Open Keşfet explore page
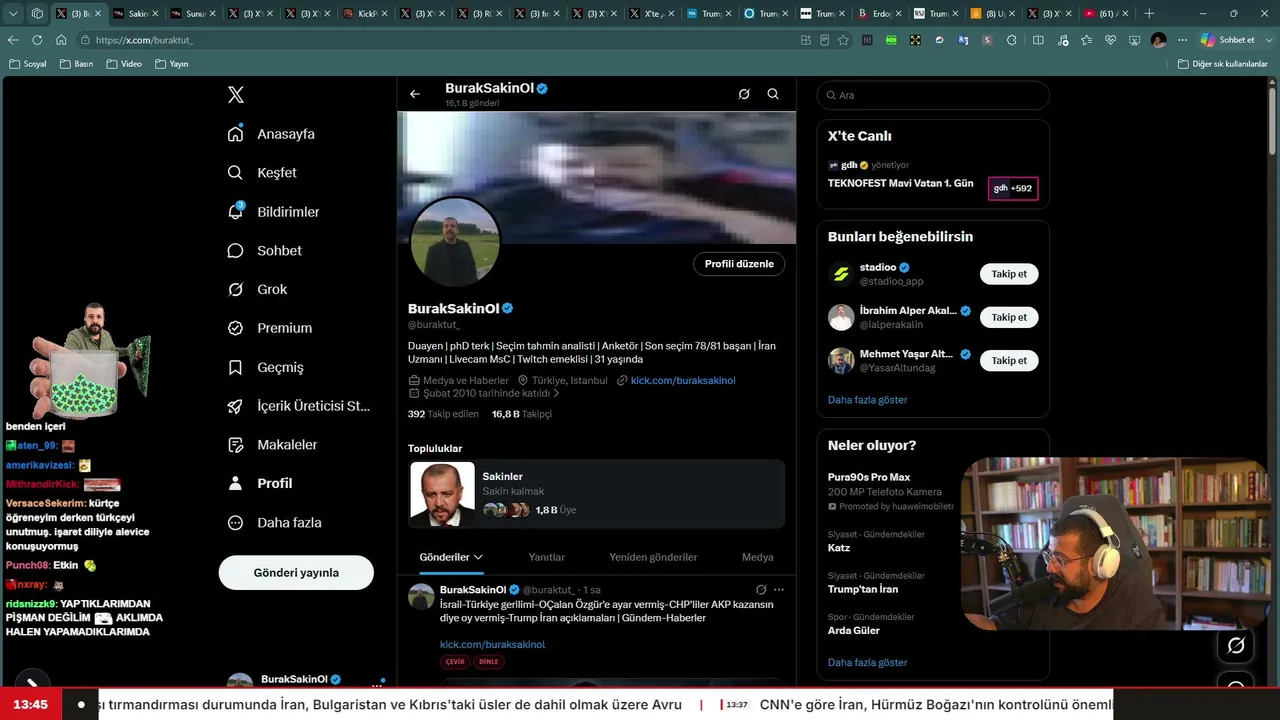The image size is (1280, 720). (x=262, y=173)
